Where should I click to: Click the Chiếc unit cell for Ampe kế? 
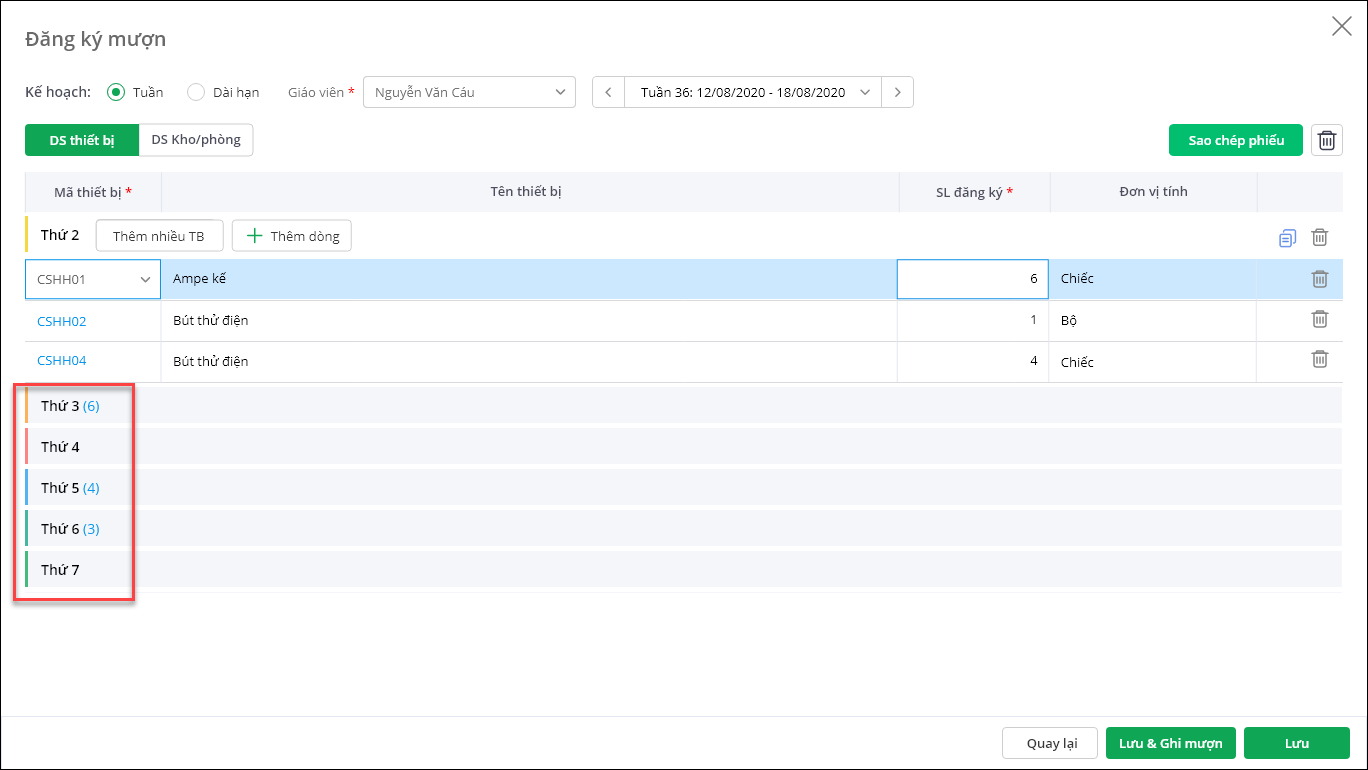tap(1153, 279)
